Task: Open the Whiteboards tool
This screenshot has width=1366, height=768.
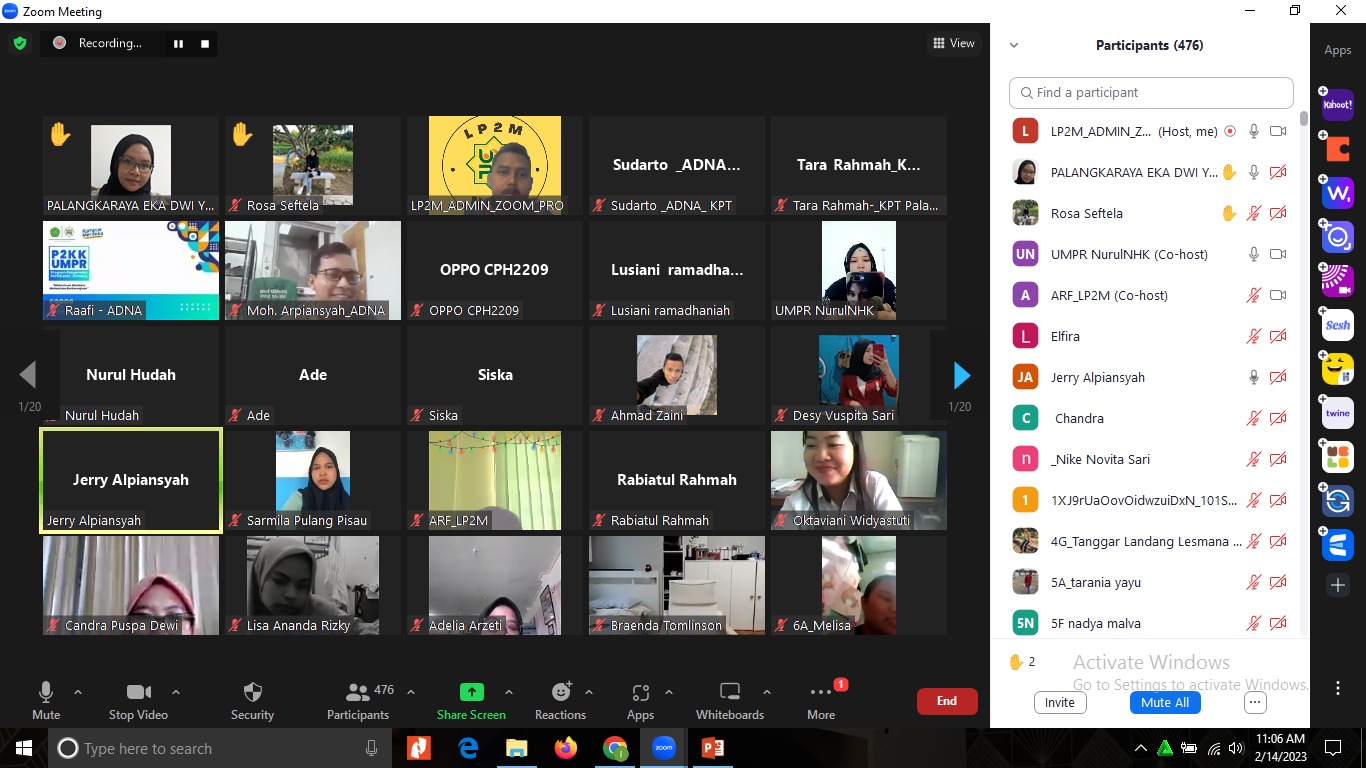Action: 729,699
